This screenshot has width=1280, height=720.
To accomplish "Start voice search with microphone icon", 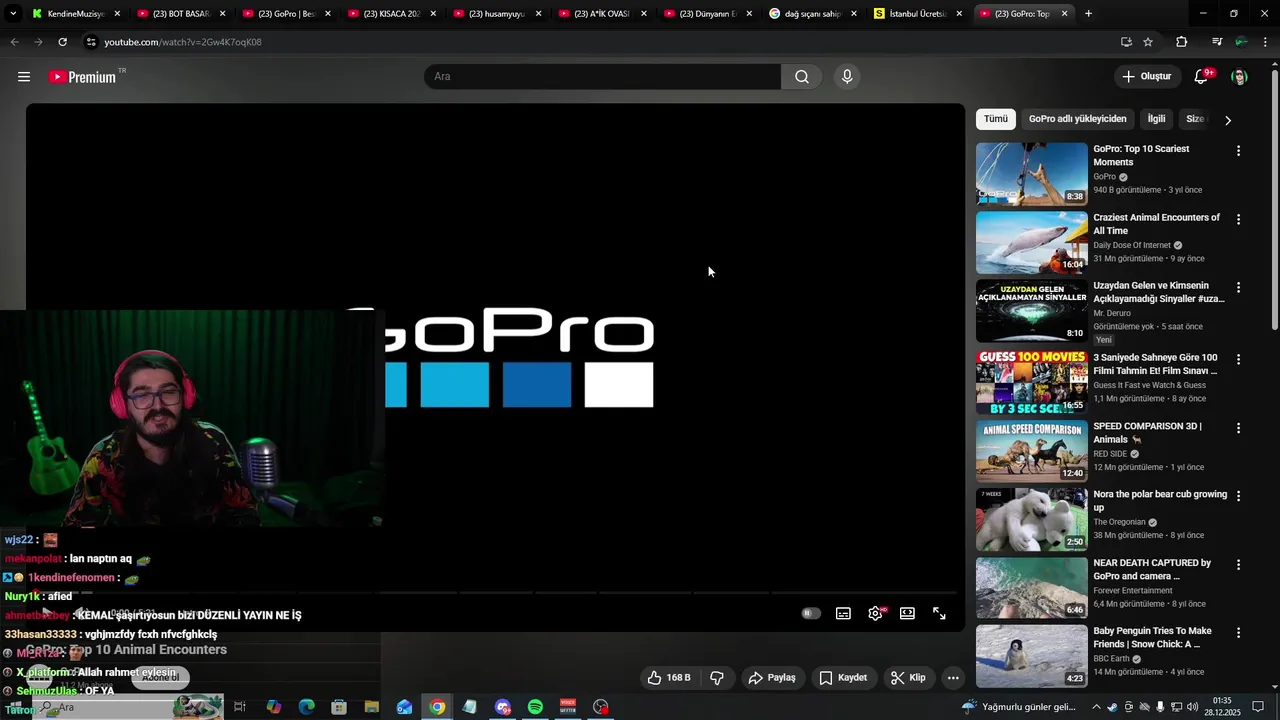I will pos(847,77).
